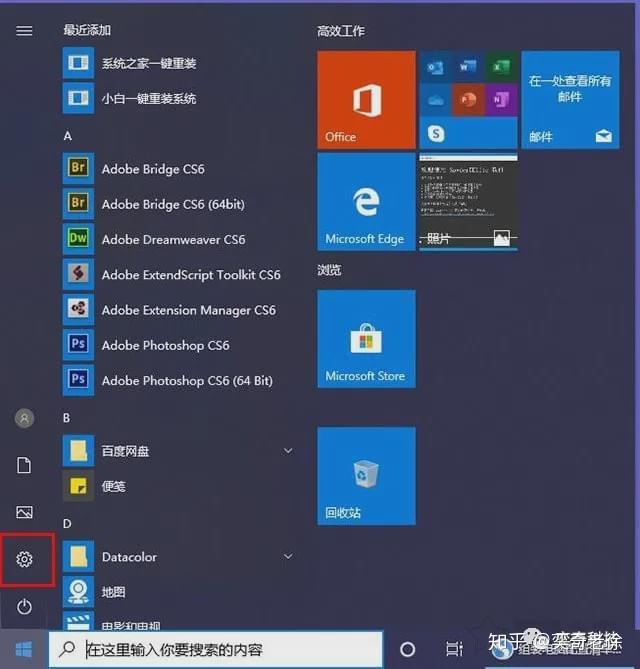Open Skype in the Office apps tile
Screen dimensions: 640x669
(x=436, y=134)
